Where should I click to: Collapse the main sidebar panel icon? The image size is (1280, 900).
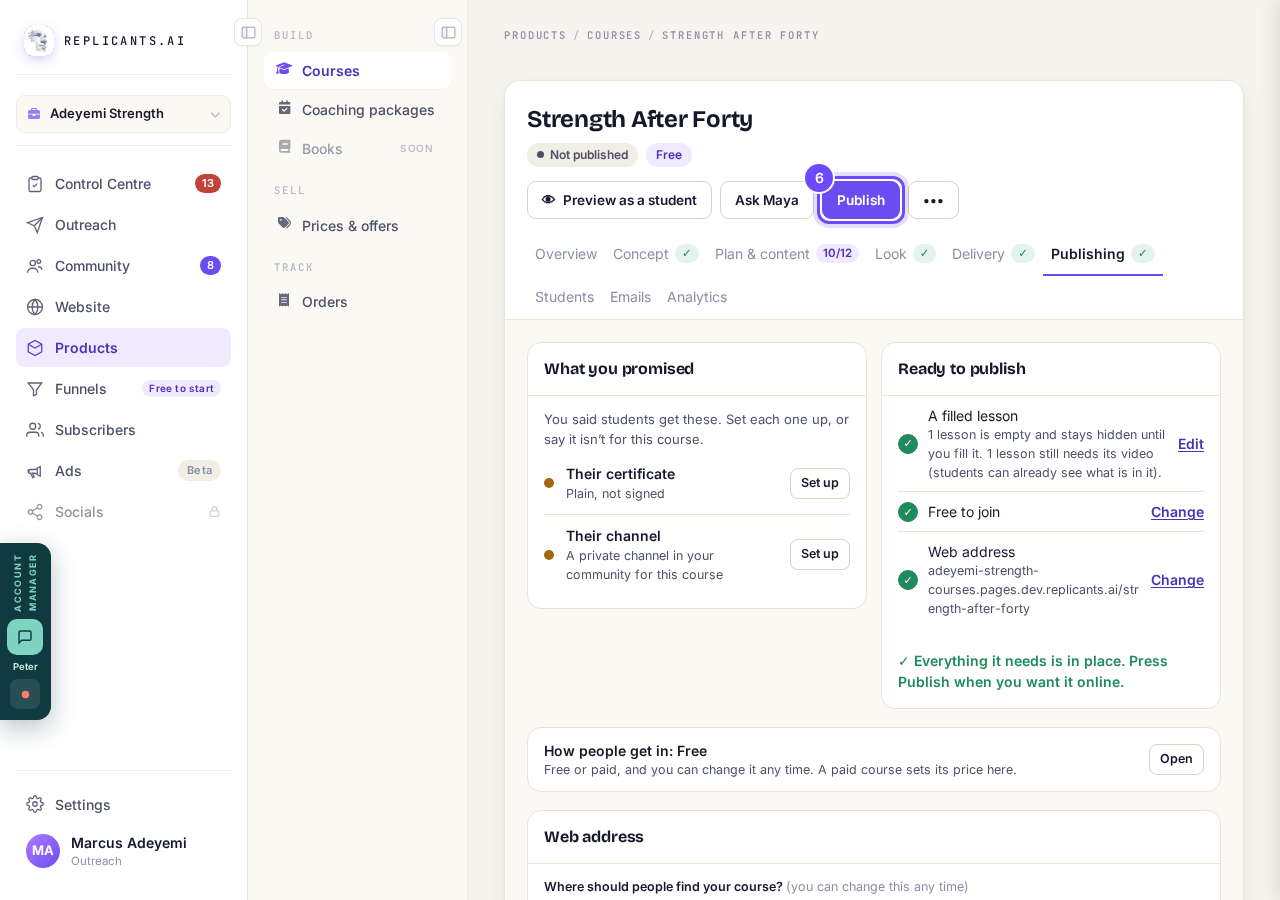pyautogui.click(x=248, y=32)
